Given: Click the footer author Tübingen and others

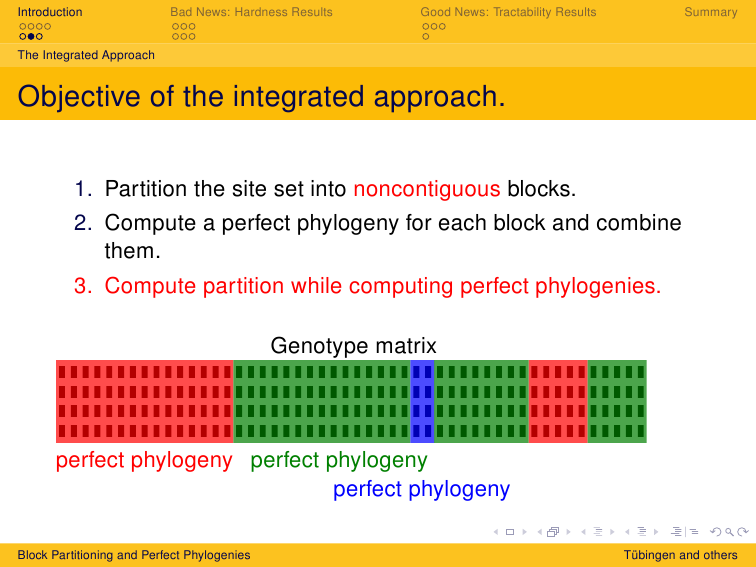Looking at the screenshot, I should 680,555.
